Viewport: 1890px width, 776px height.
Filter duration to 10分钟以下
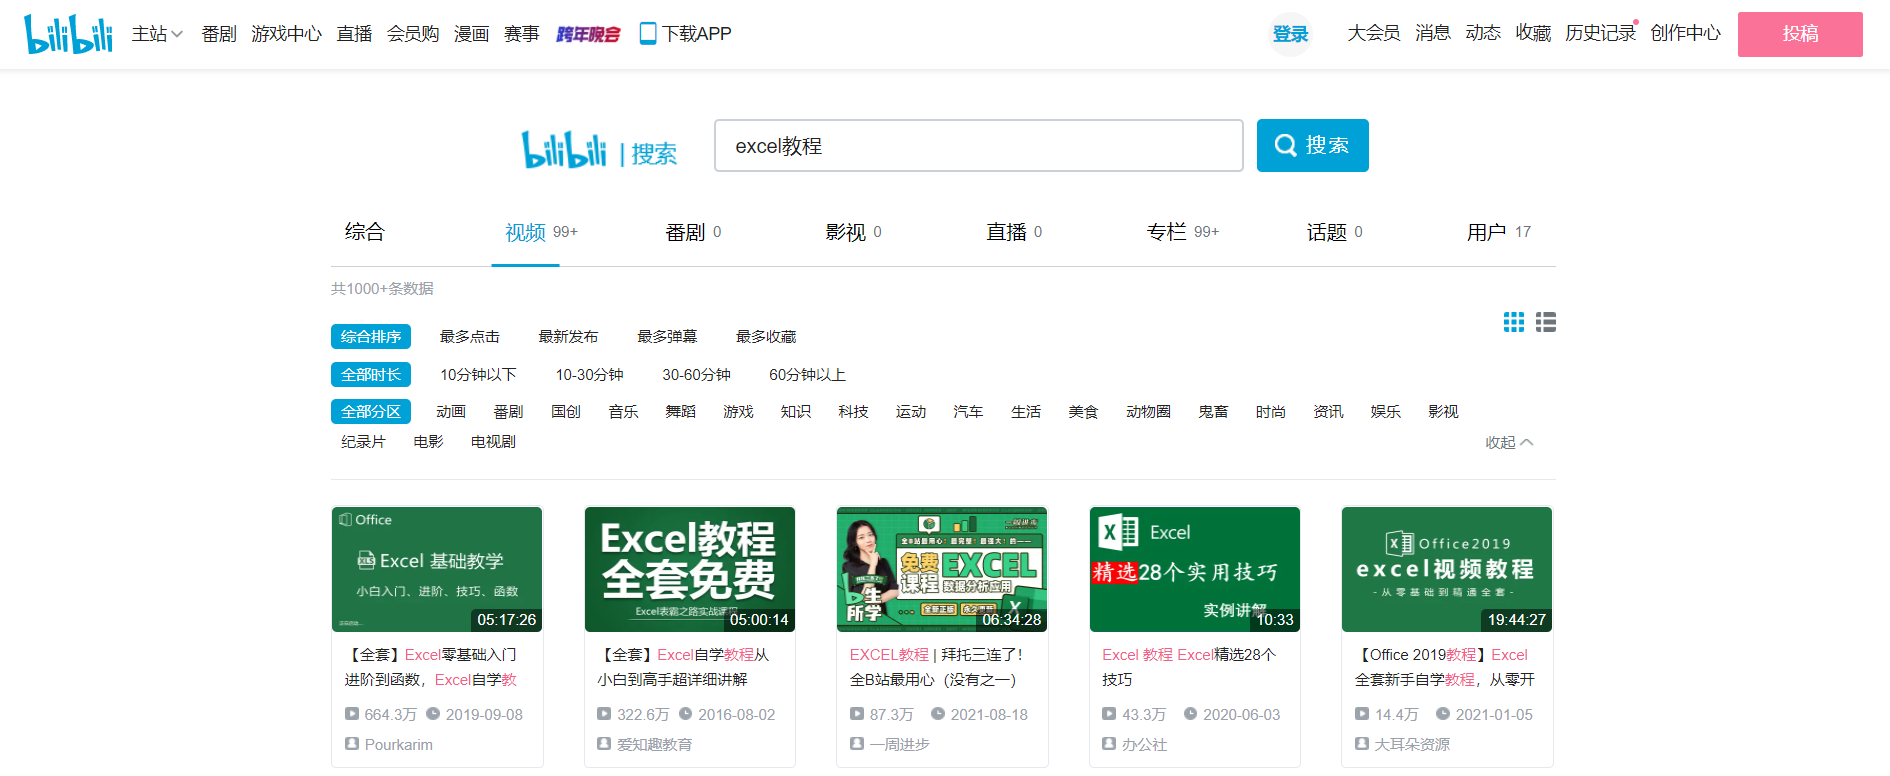(478, 375)
